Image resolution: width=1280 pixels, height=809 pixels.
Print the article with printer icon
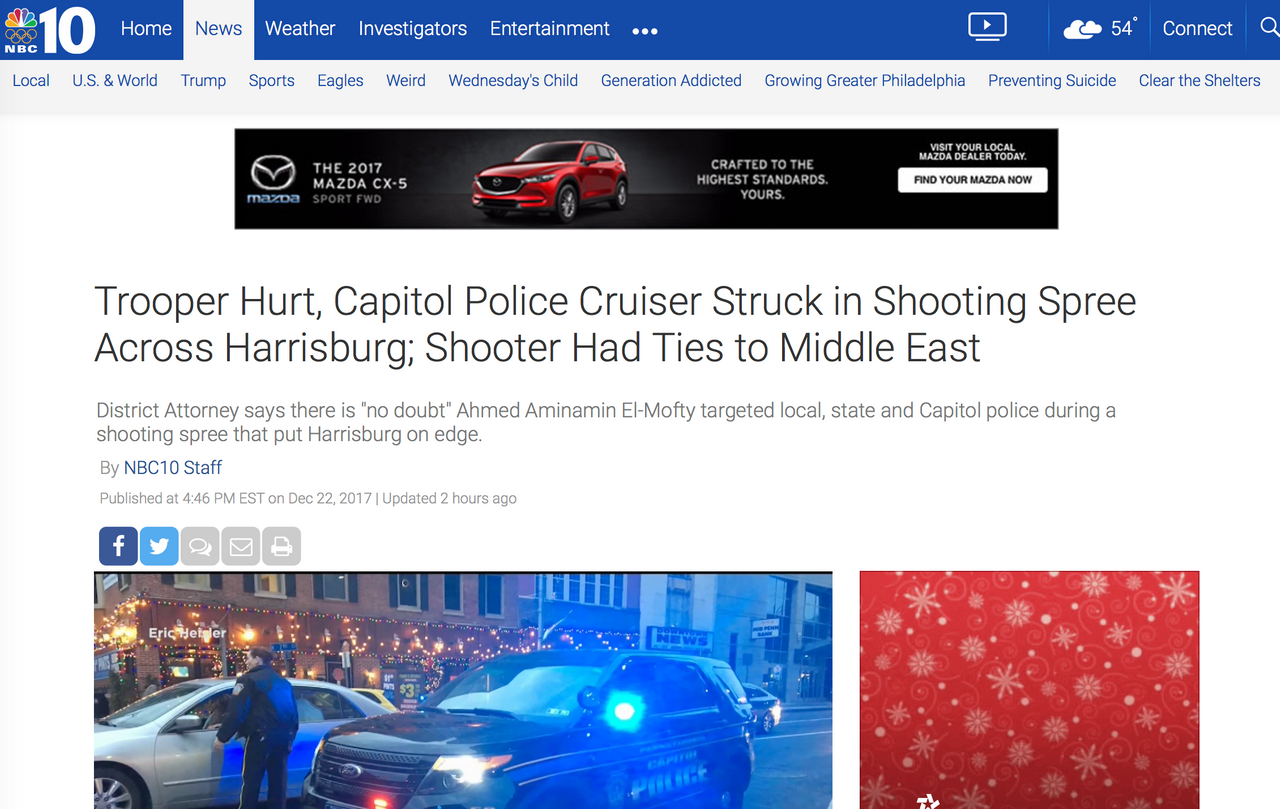(x=281, y=546)
